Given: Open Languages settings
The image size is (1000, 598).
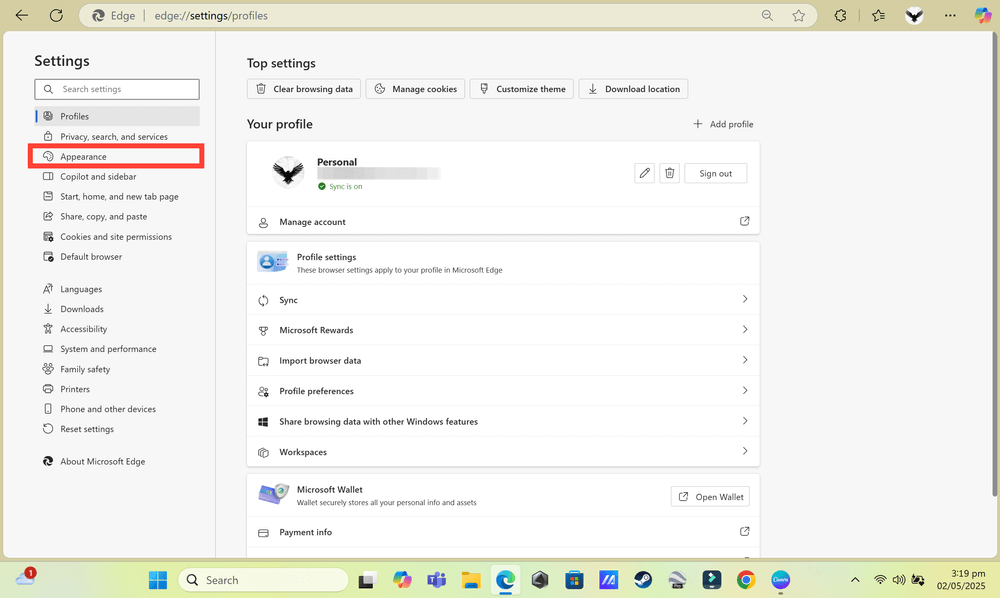Looking at the screenshot, I should coord(117,289).
